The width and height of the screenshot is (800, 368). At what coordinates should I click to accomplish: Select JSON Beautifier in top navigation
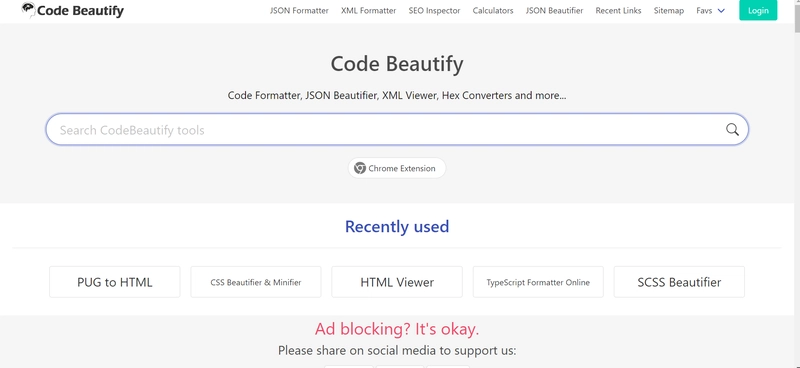pyautogui.click(x=554, y=11)
